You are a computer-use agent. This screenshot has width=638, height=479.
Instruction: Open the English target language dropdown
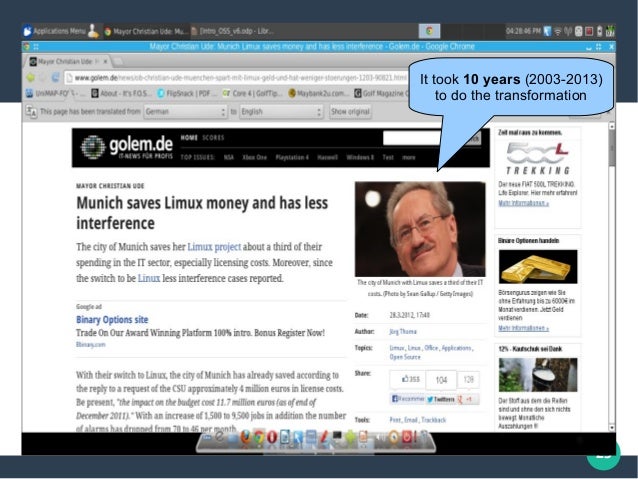click(281, 112)
